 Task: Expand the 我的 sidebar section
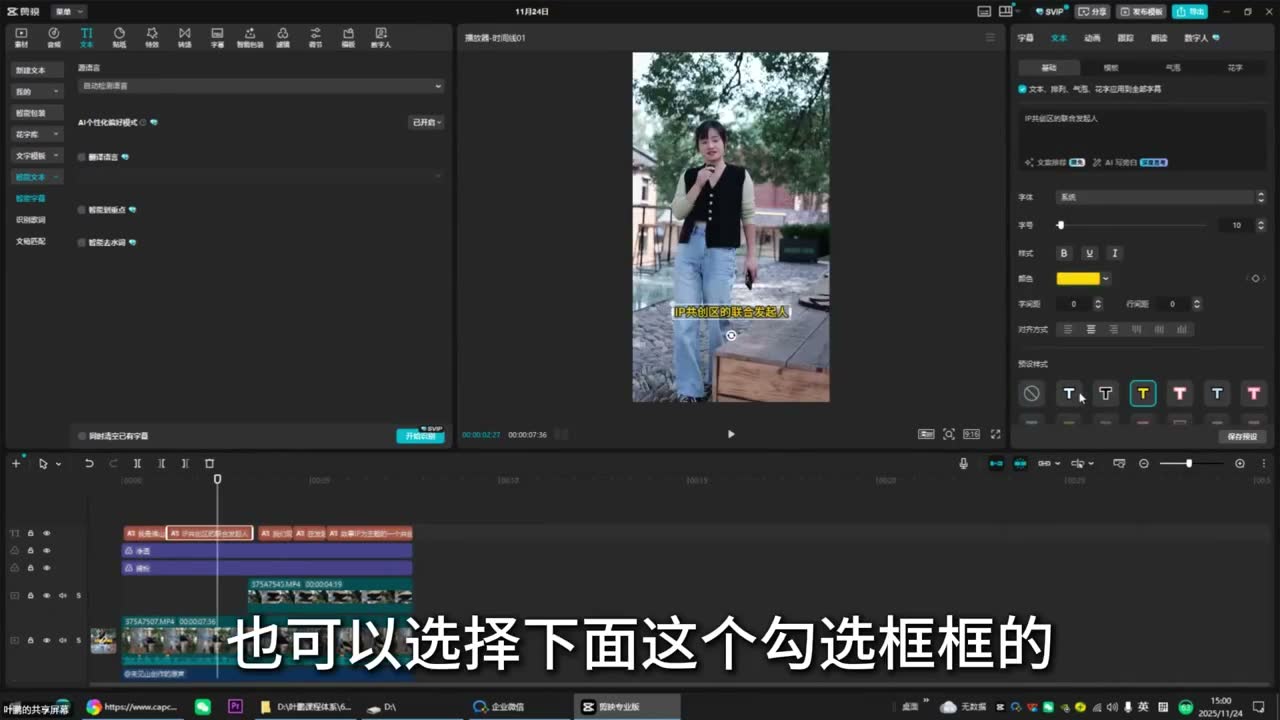[x=37, y=91]
